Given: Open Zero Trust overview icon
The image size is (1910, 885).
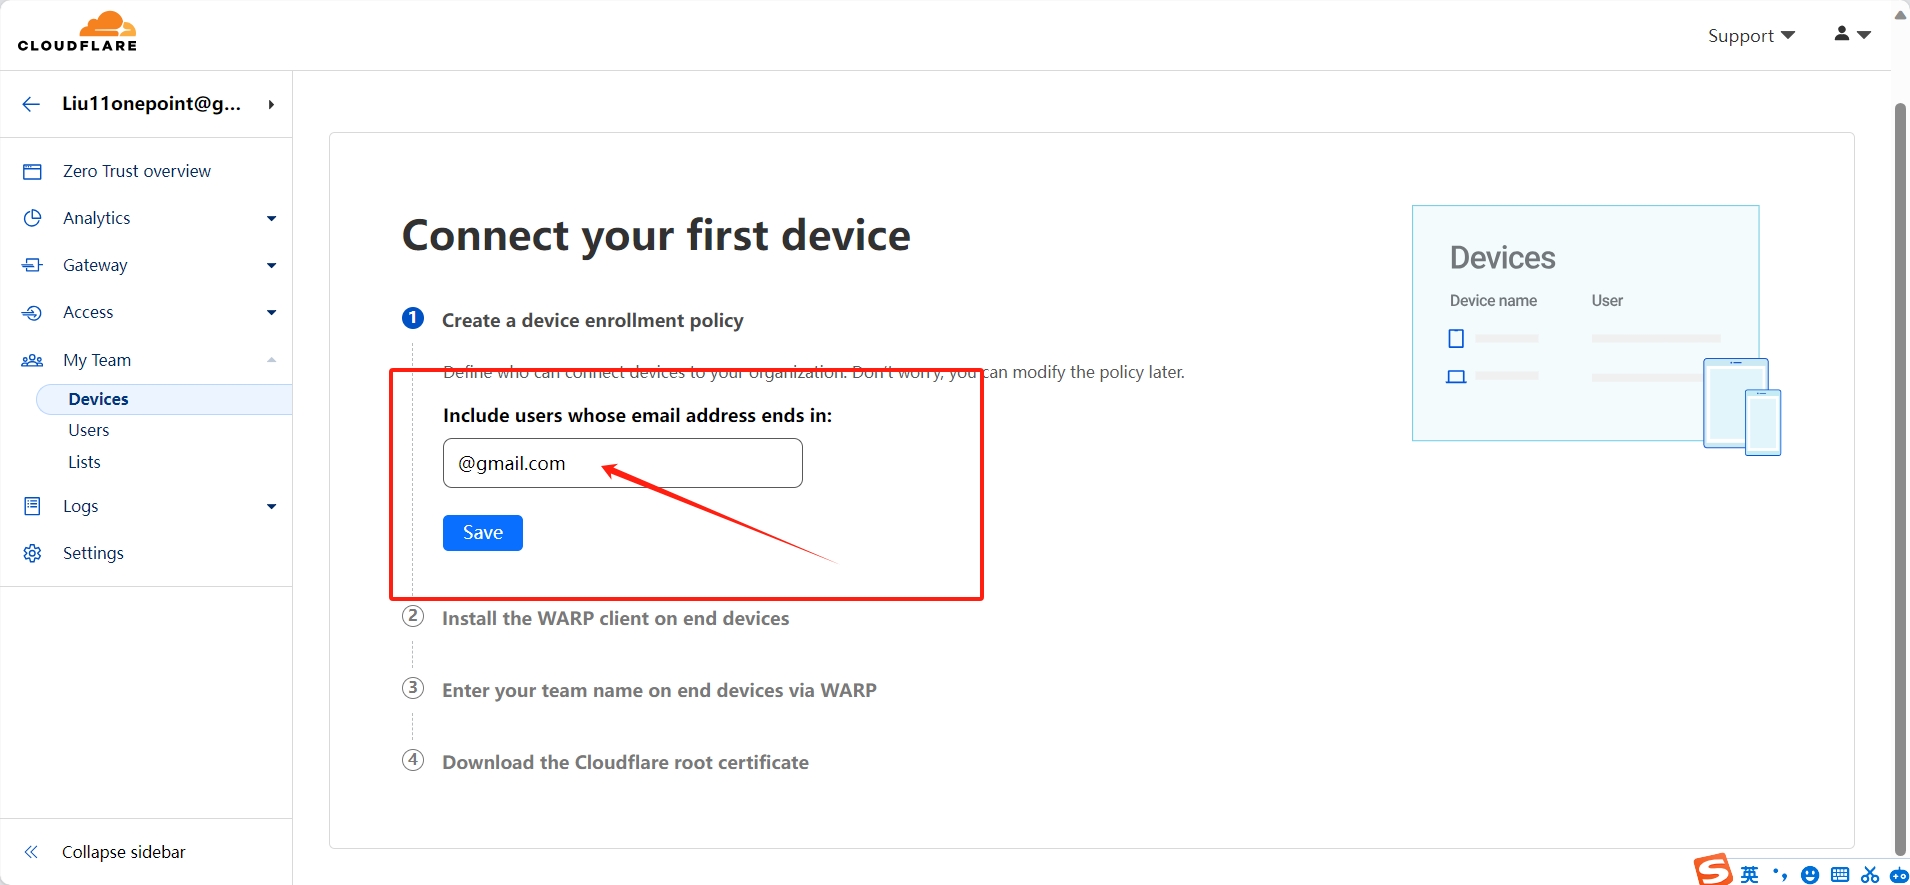Looking at the screenshot, I should pos(32,172).
